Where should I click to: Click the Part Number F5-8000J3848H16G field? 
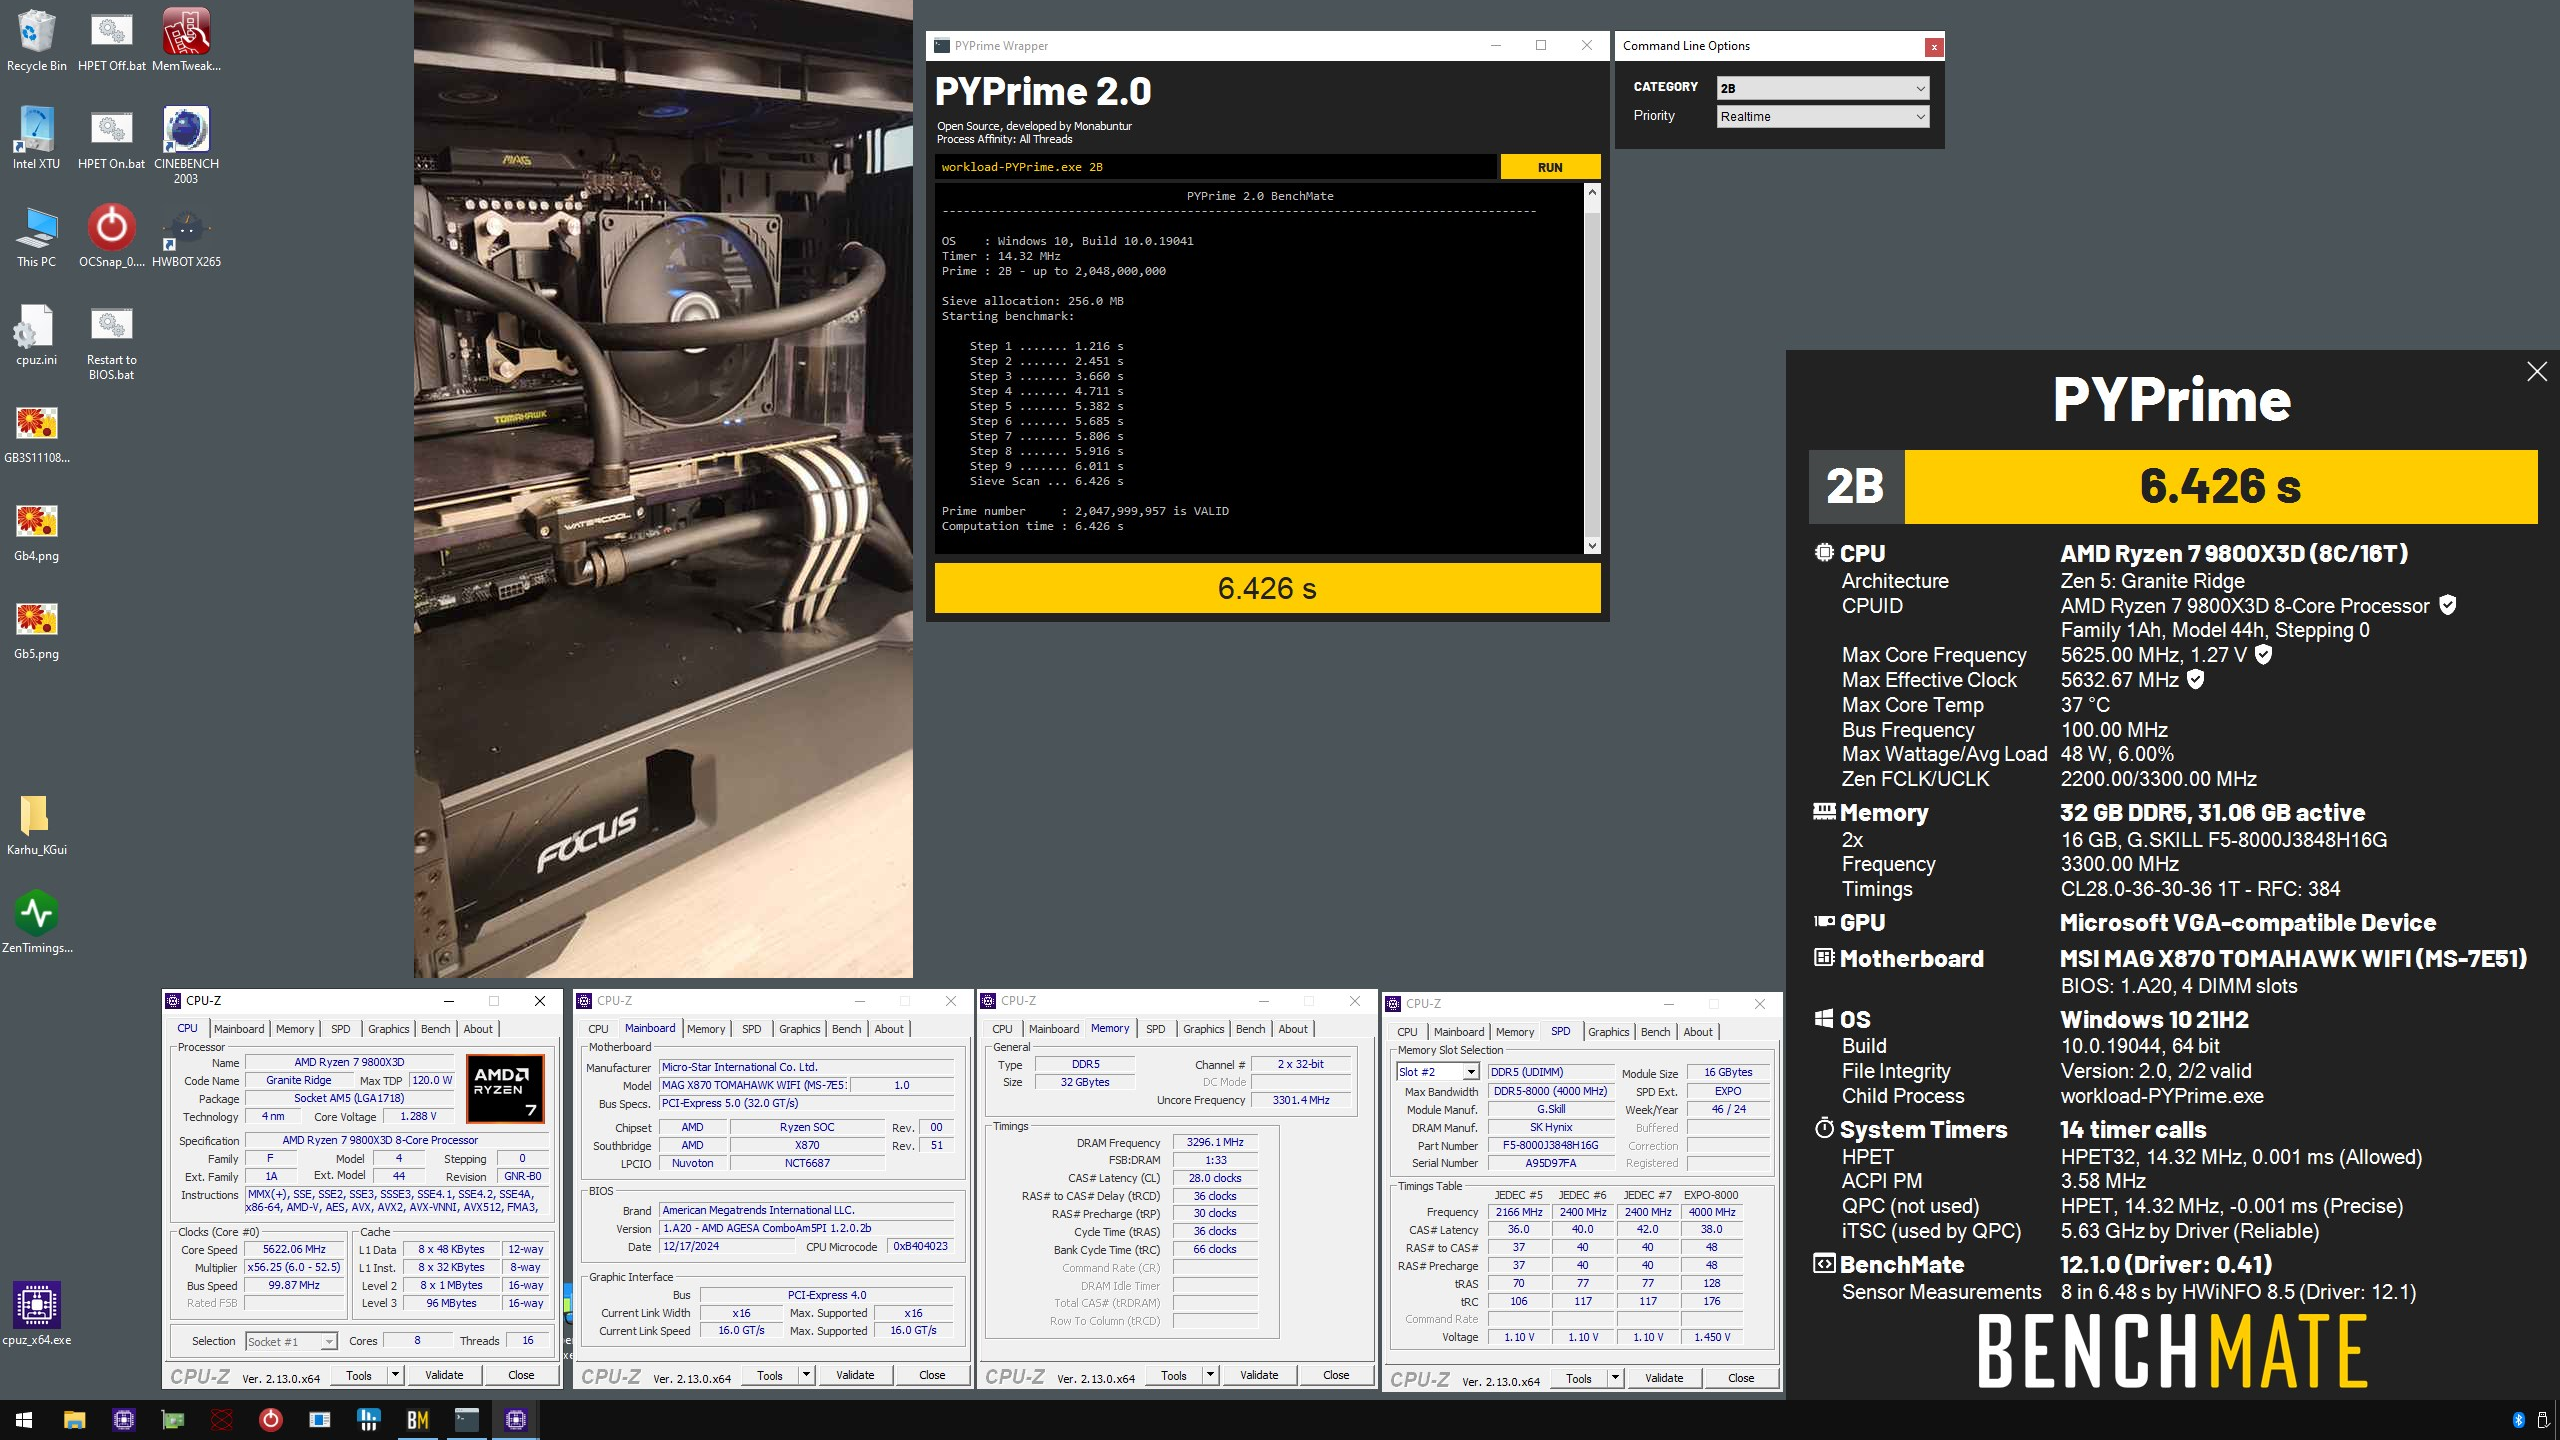tap(1551, 1145)
